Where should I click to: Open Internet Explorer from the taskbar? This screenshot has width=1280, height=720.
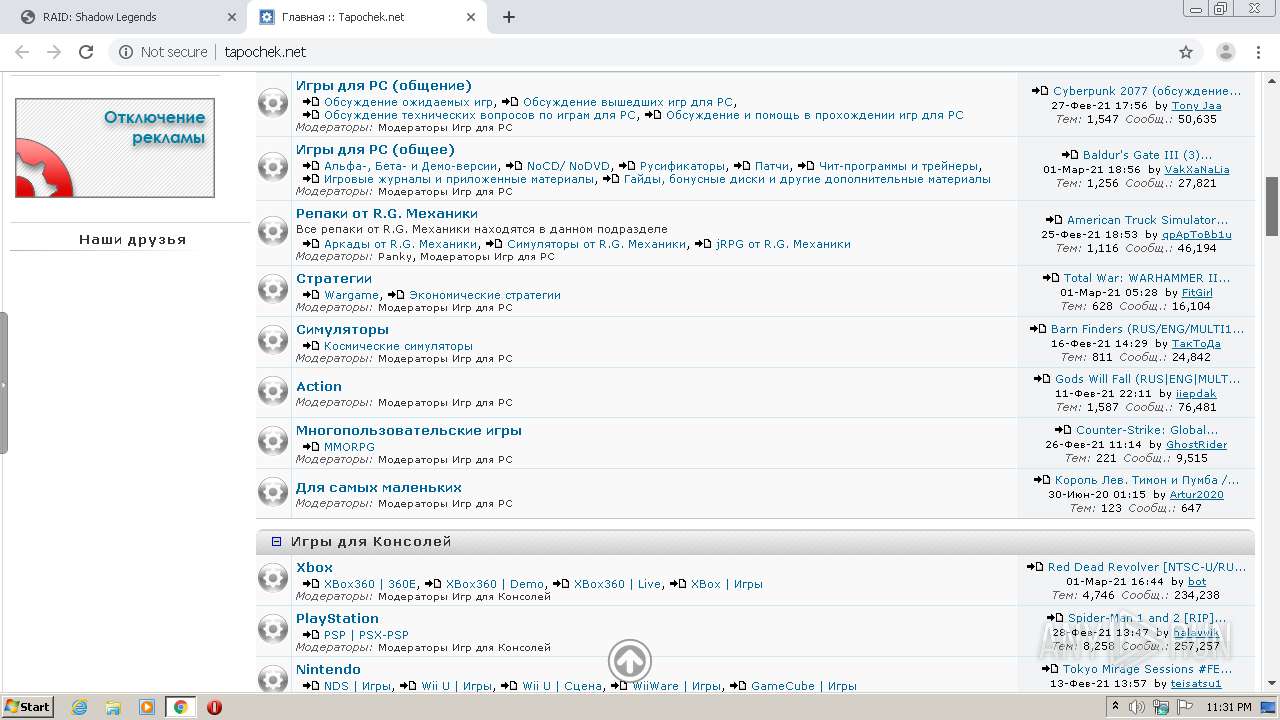pyautogui.click(x=80, y=707)
